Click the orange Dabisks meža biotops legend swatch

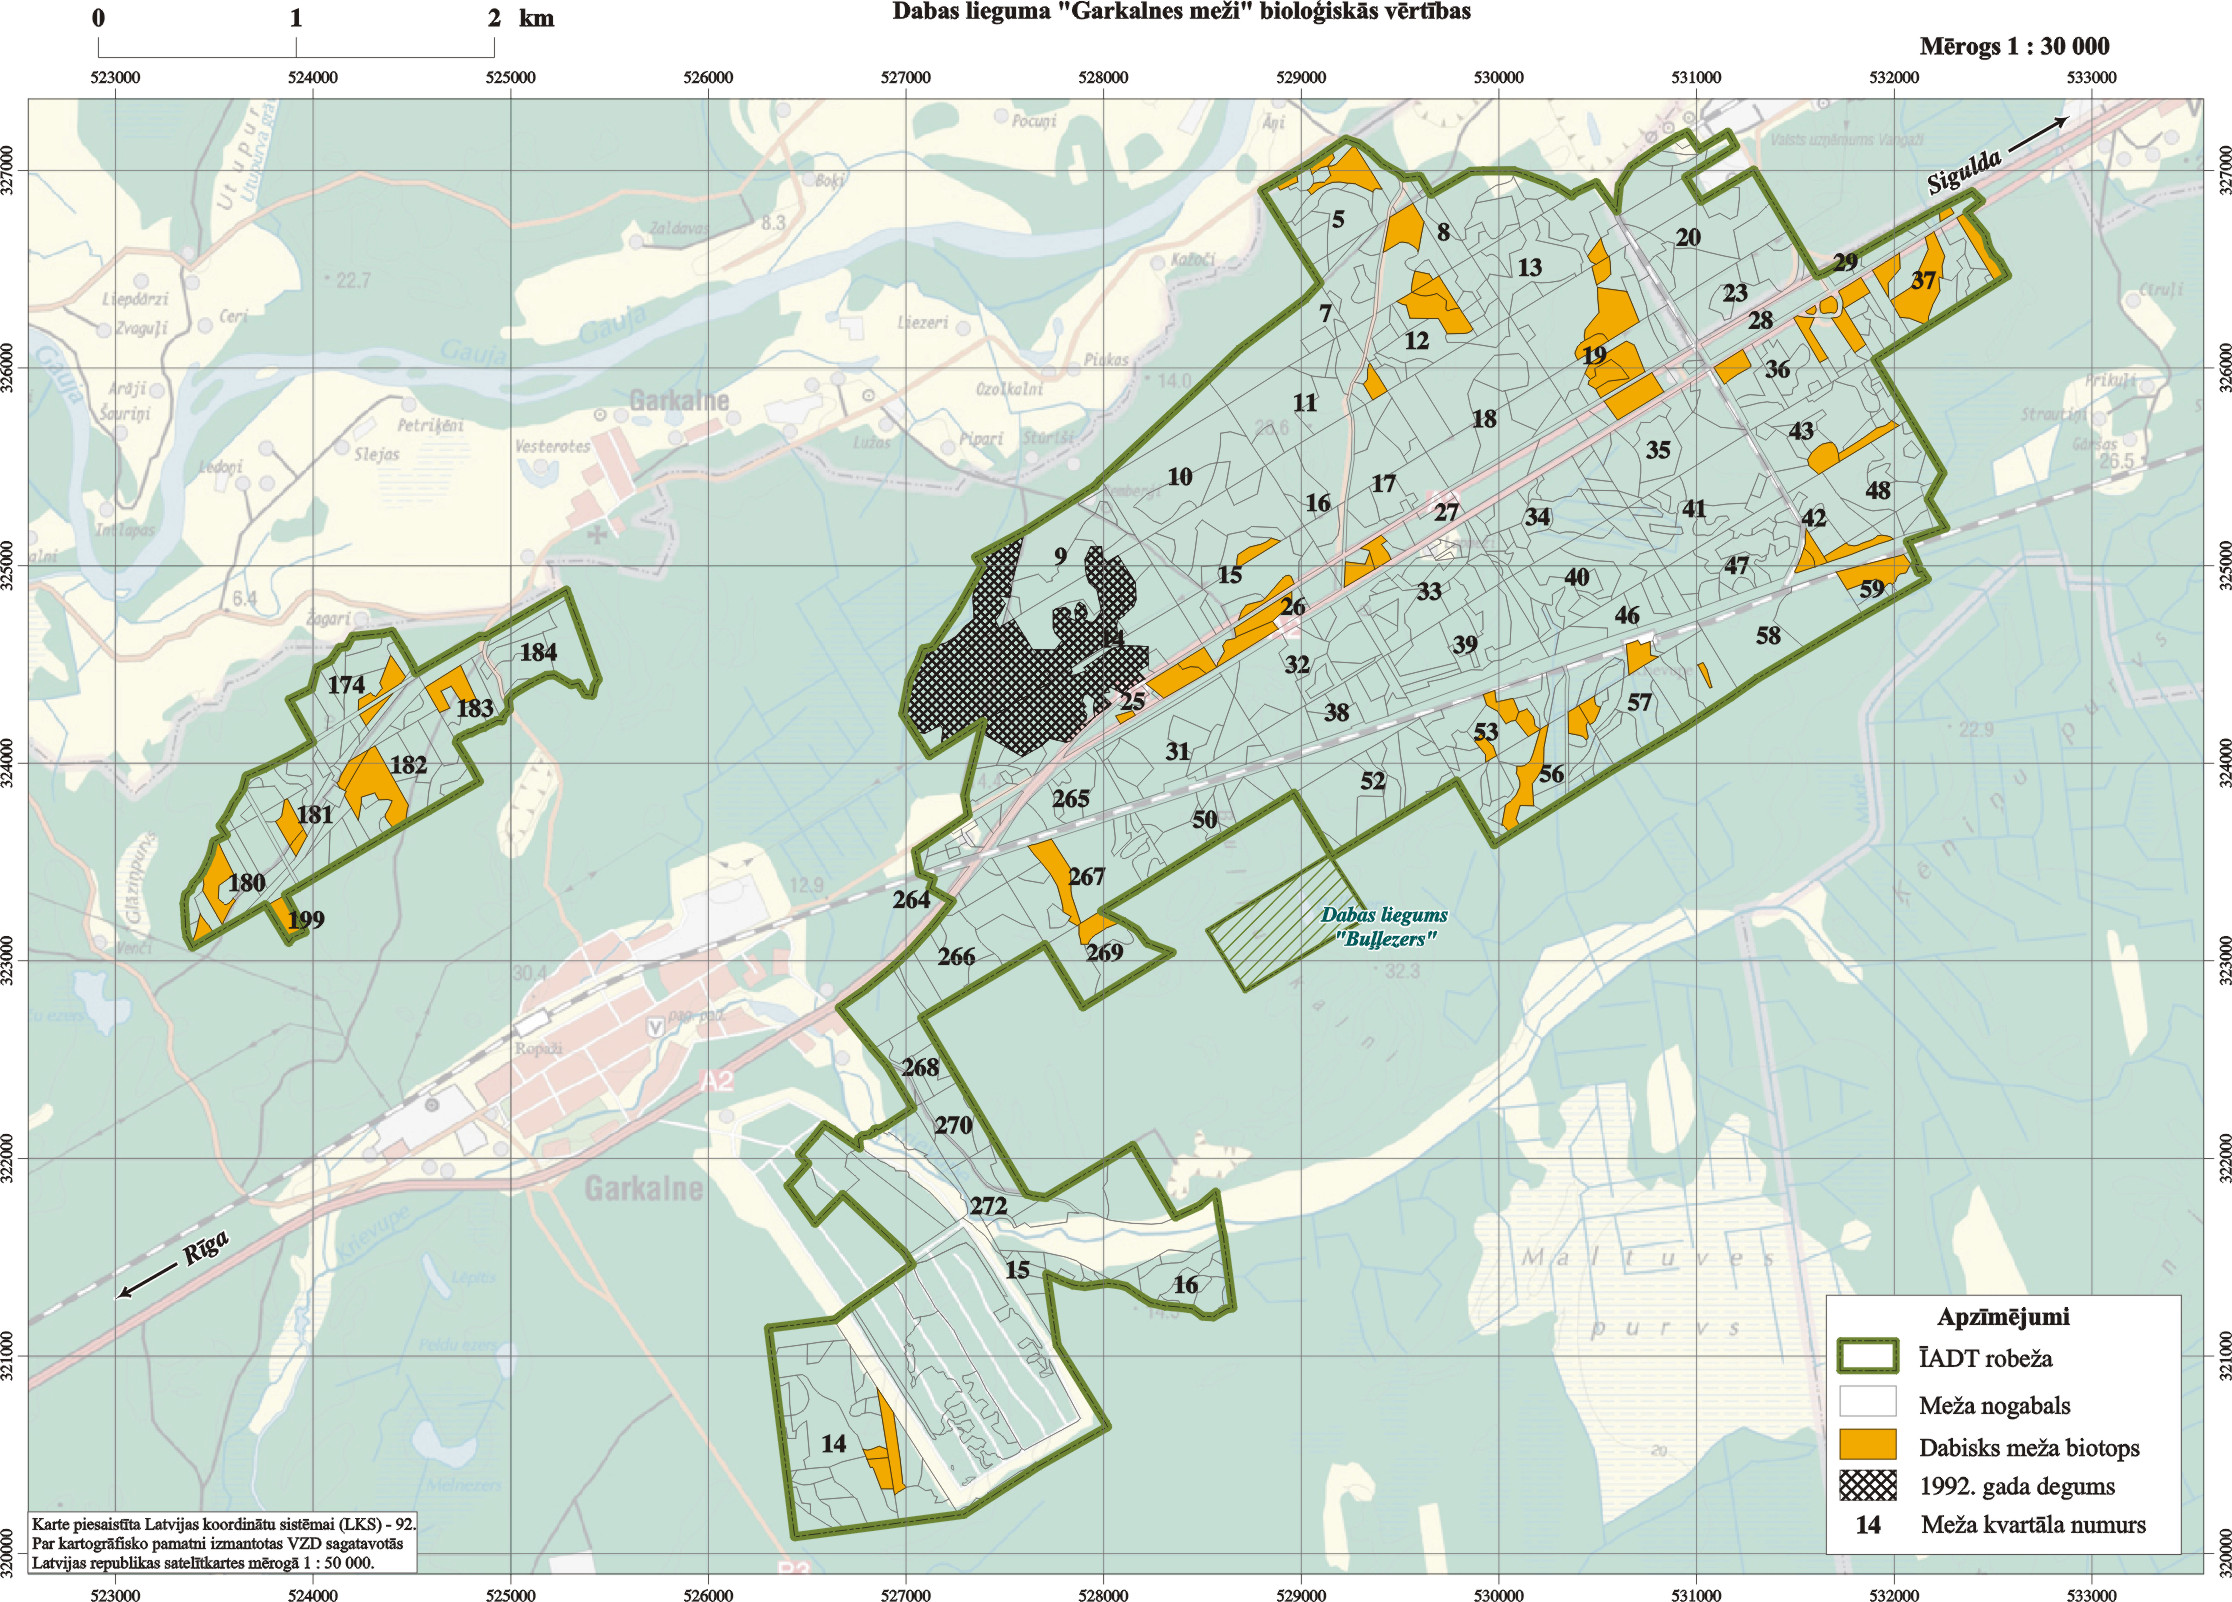[x=1867, y=1445]
